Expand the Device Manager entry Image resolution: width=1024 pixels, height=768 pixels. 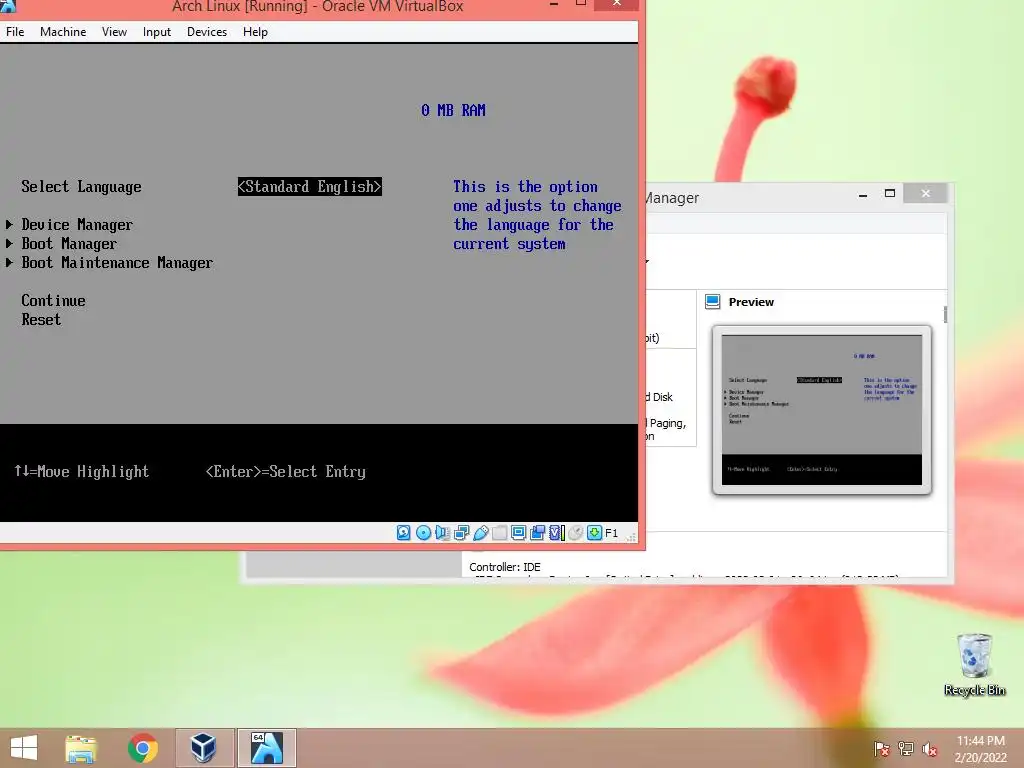76,225
